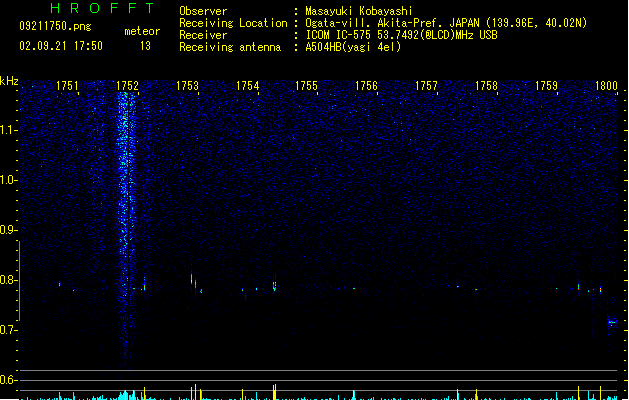Click the 1757 time marker

[426, 86]
